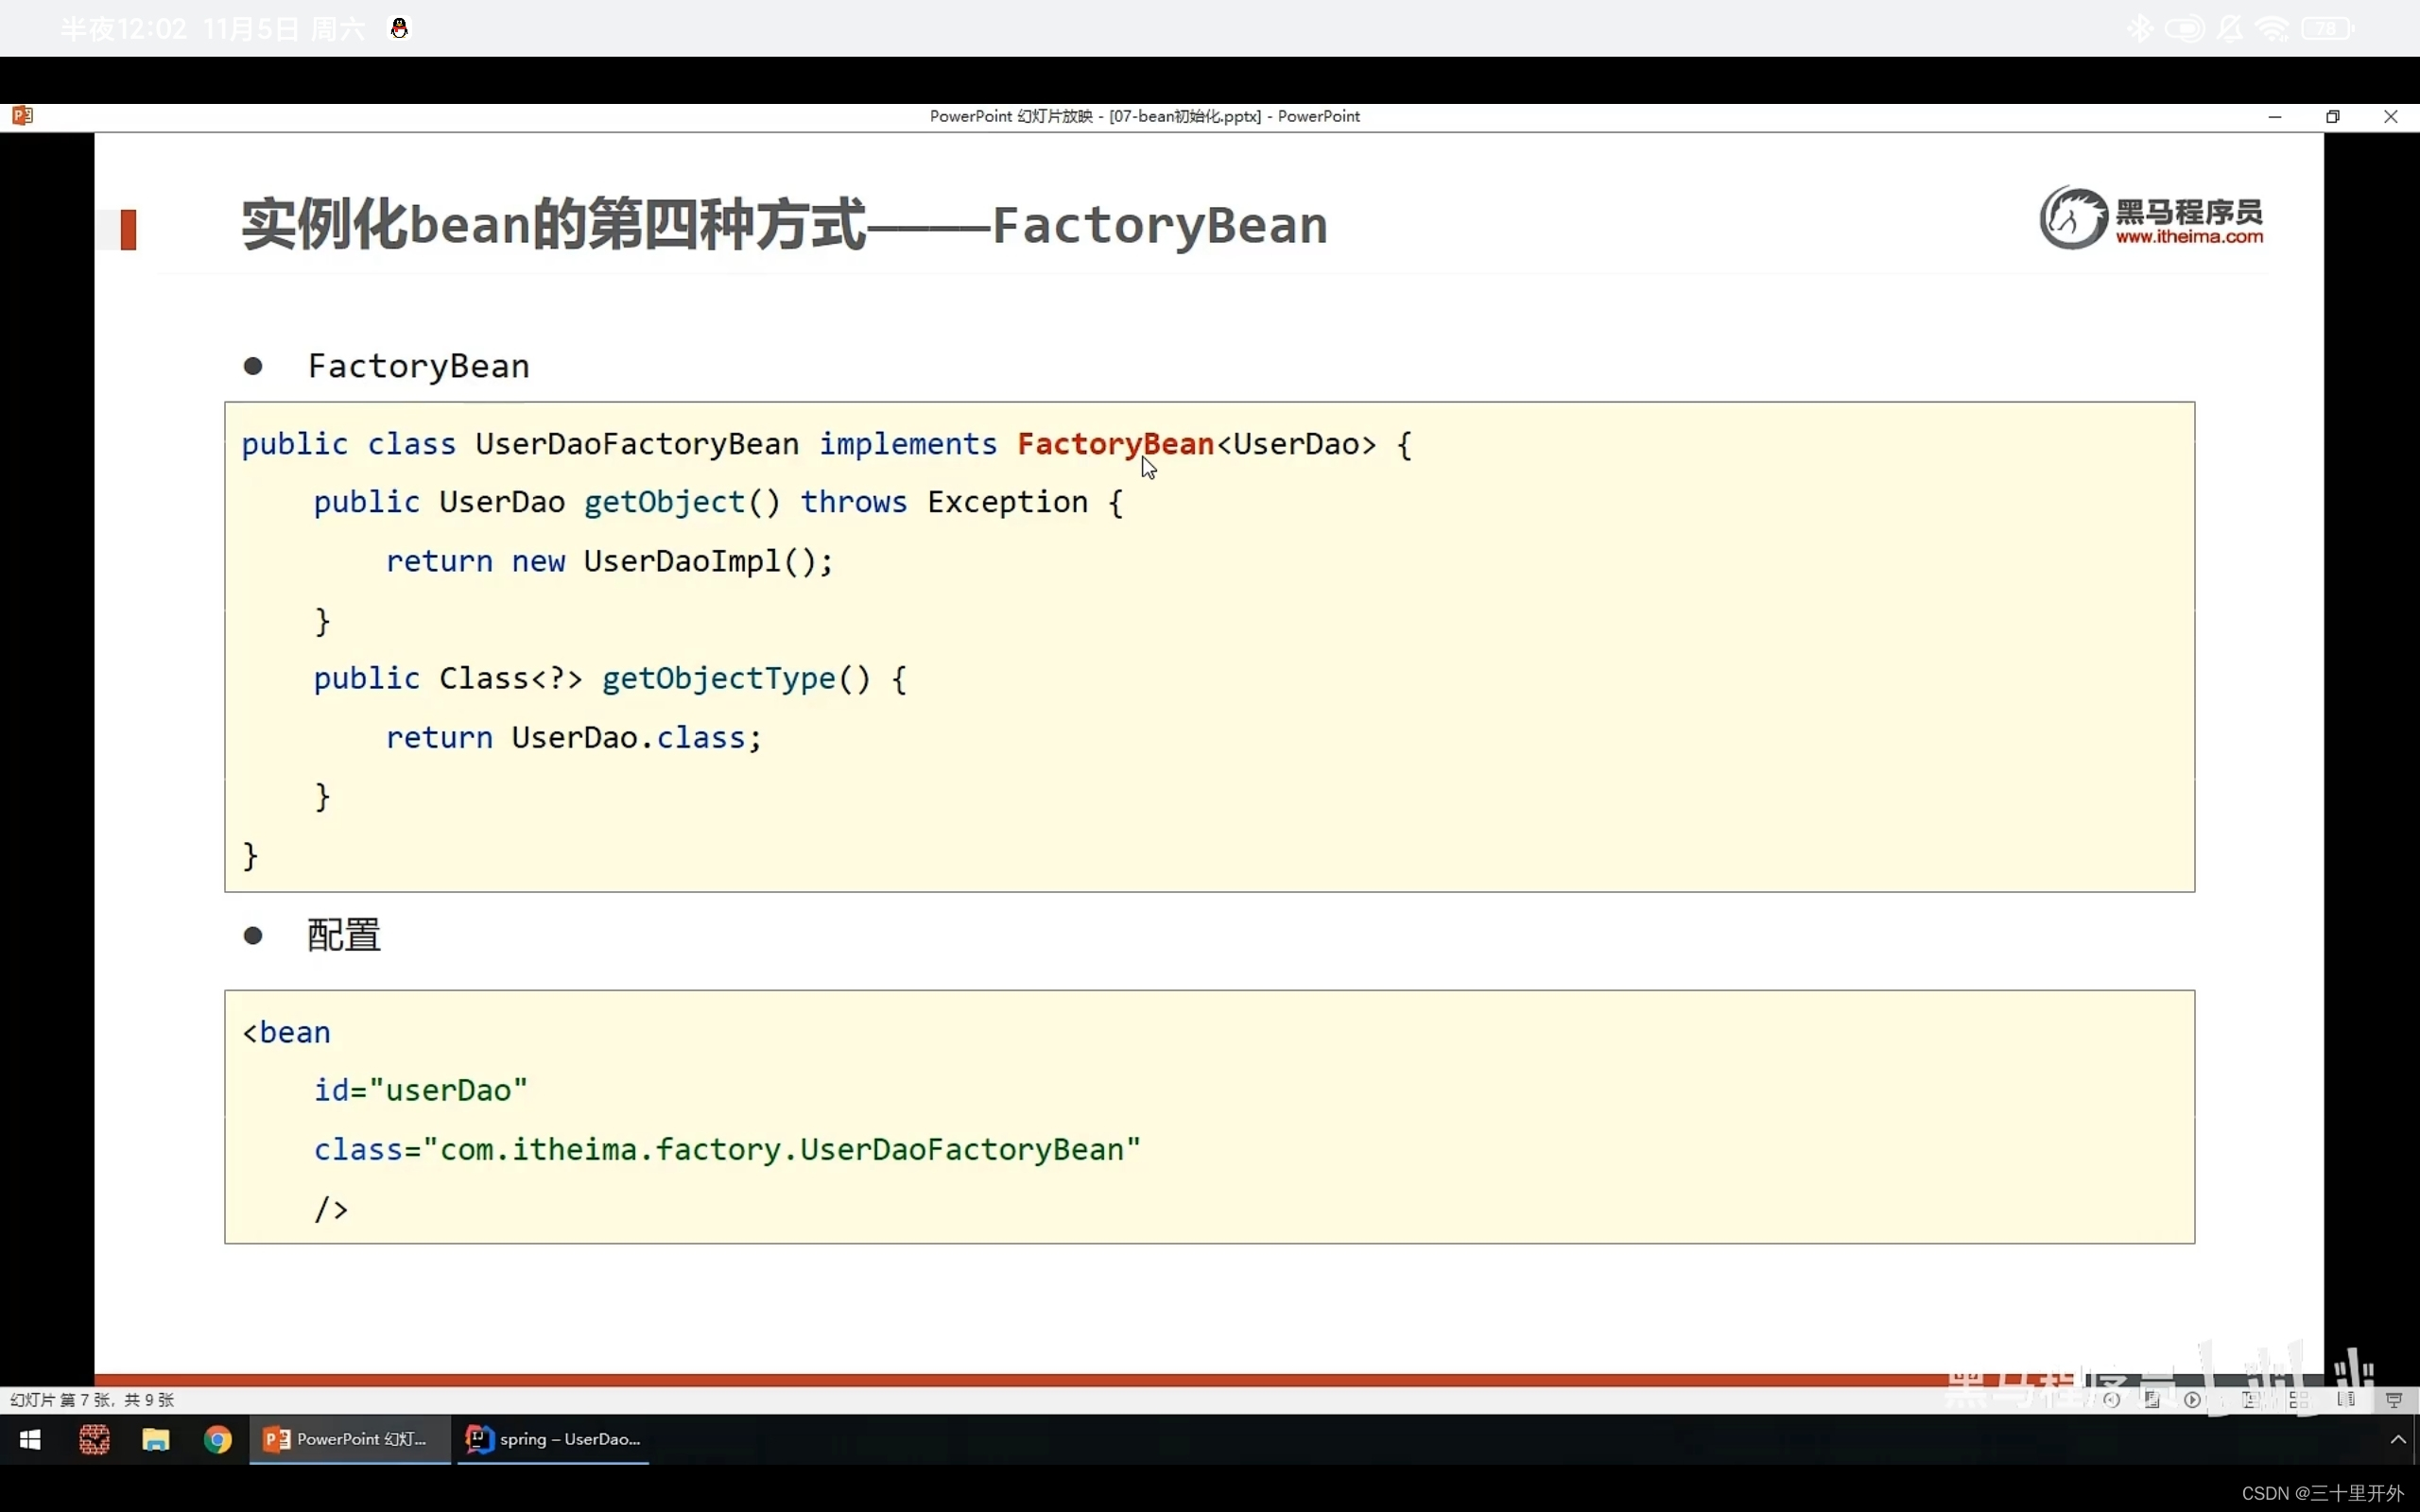Open File Explorer from the taskbar
Image resolution: width=2420 pixels, height=1512 pixels.
(x=156, y=1439)
